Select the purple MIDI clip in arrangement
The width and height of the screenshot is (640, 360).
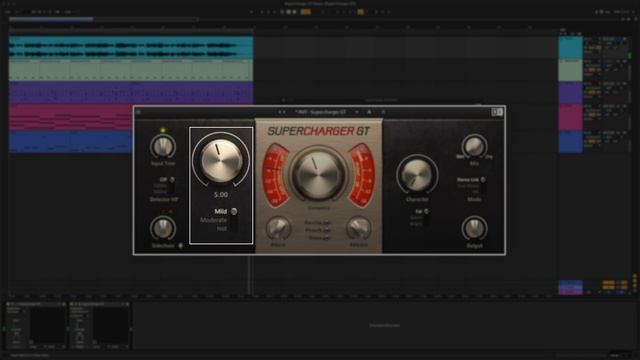click(x=131, y=92)
